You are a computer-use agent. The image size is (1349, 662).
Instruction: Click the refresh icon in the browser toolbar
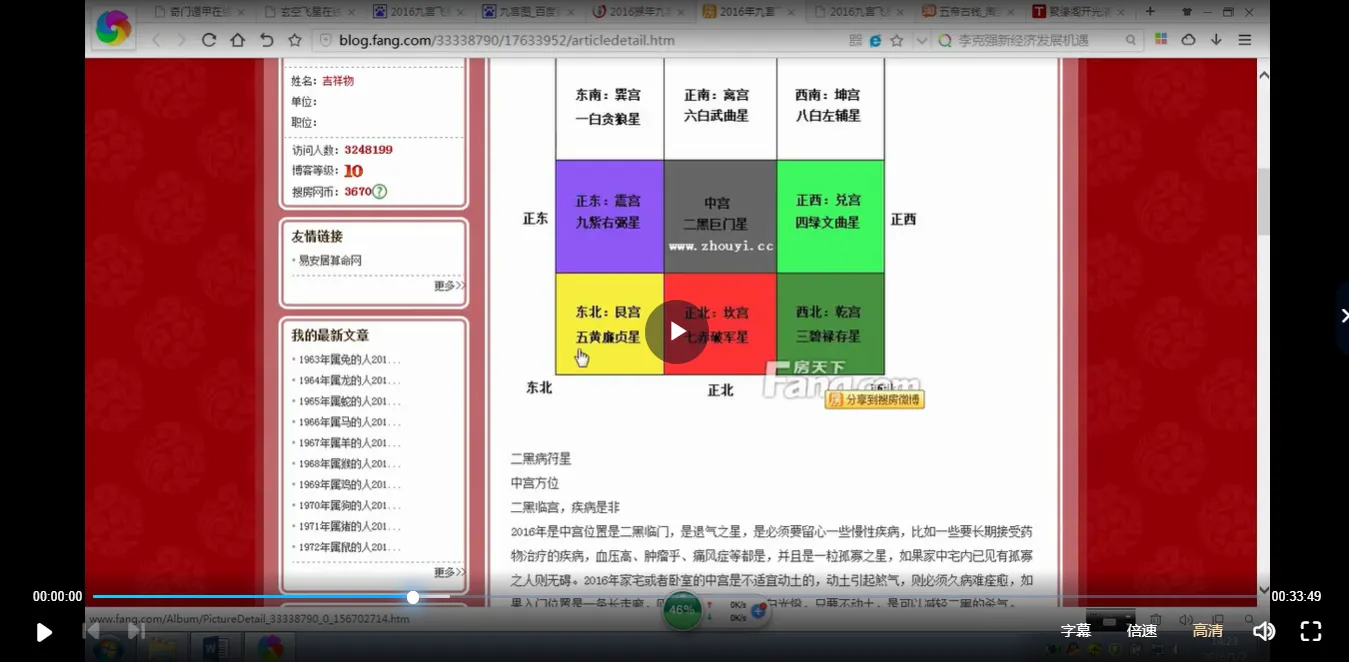point(208,40)
